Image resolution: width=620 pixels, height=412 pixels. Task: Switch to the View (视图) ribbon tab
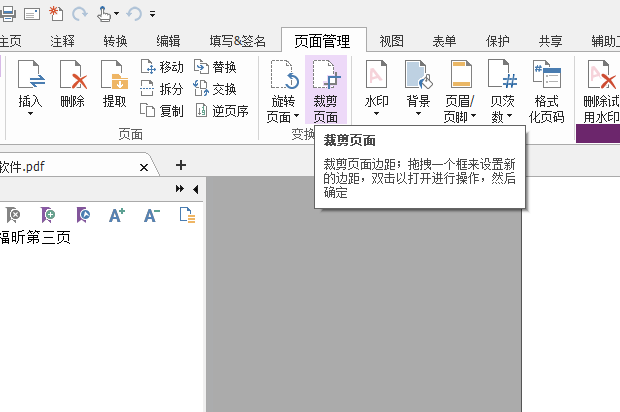click(x=391, y=41)
